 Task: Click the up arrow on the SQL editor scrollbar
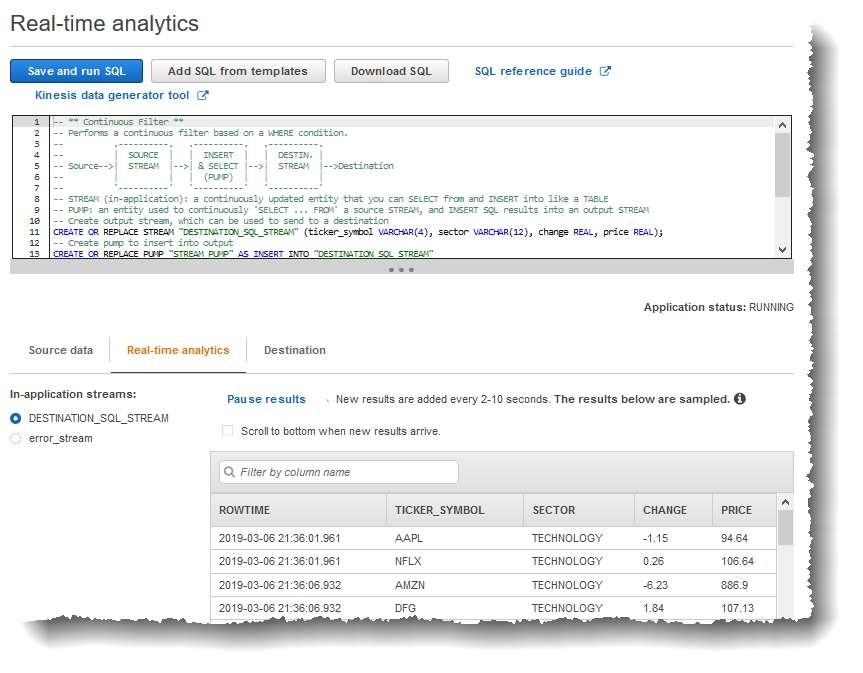pyautogui.click(x=783, y=126)
